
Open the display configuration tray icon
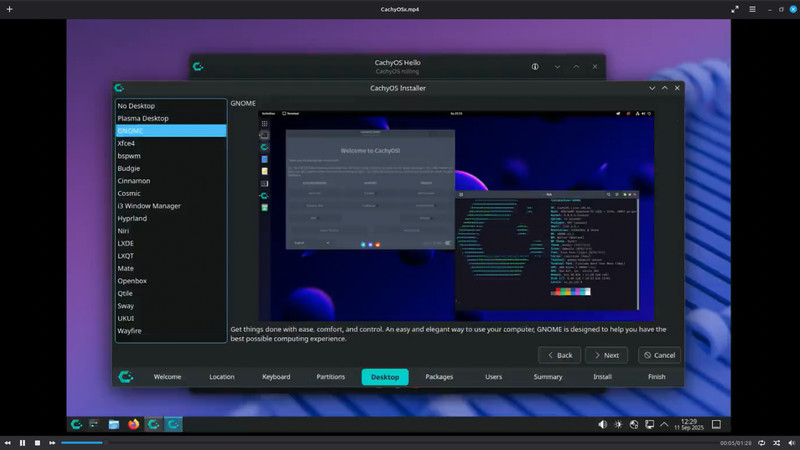tap(649, 424)
